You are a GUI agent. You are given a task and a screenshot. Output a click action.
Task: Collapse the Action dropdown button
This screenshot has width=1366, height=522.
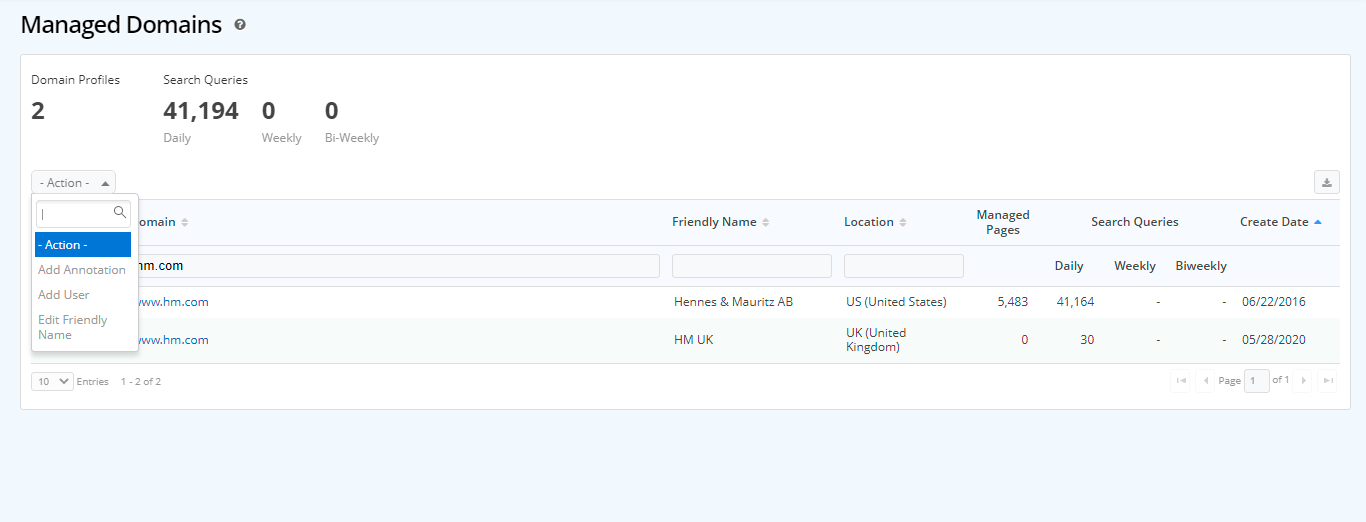point(74,183)
